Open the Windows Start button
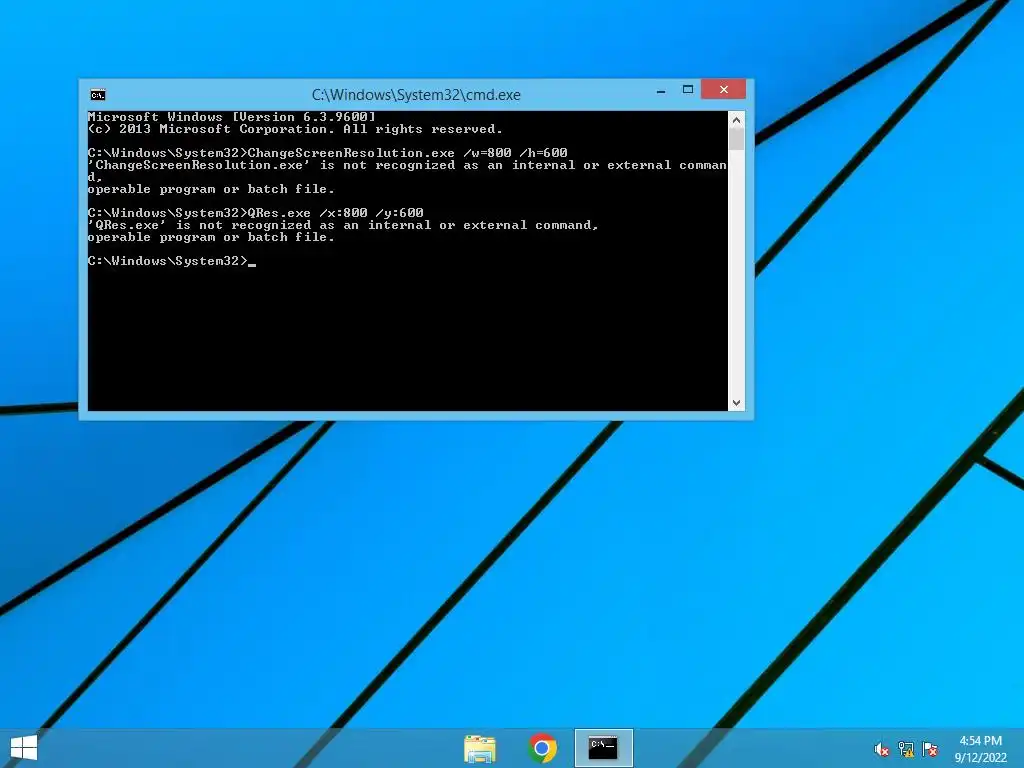Screen dimensions: 1024x768 [24, 748]
